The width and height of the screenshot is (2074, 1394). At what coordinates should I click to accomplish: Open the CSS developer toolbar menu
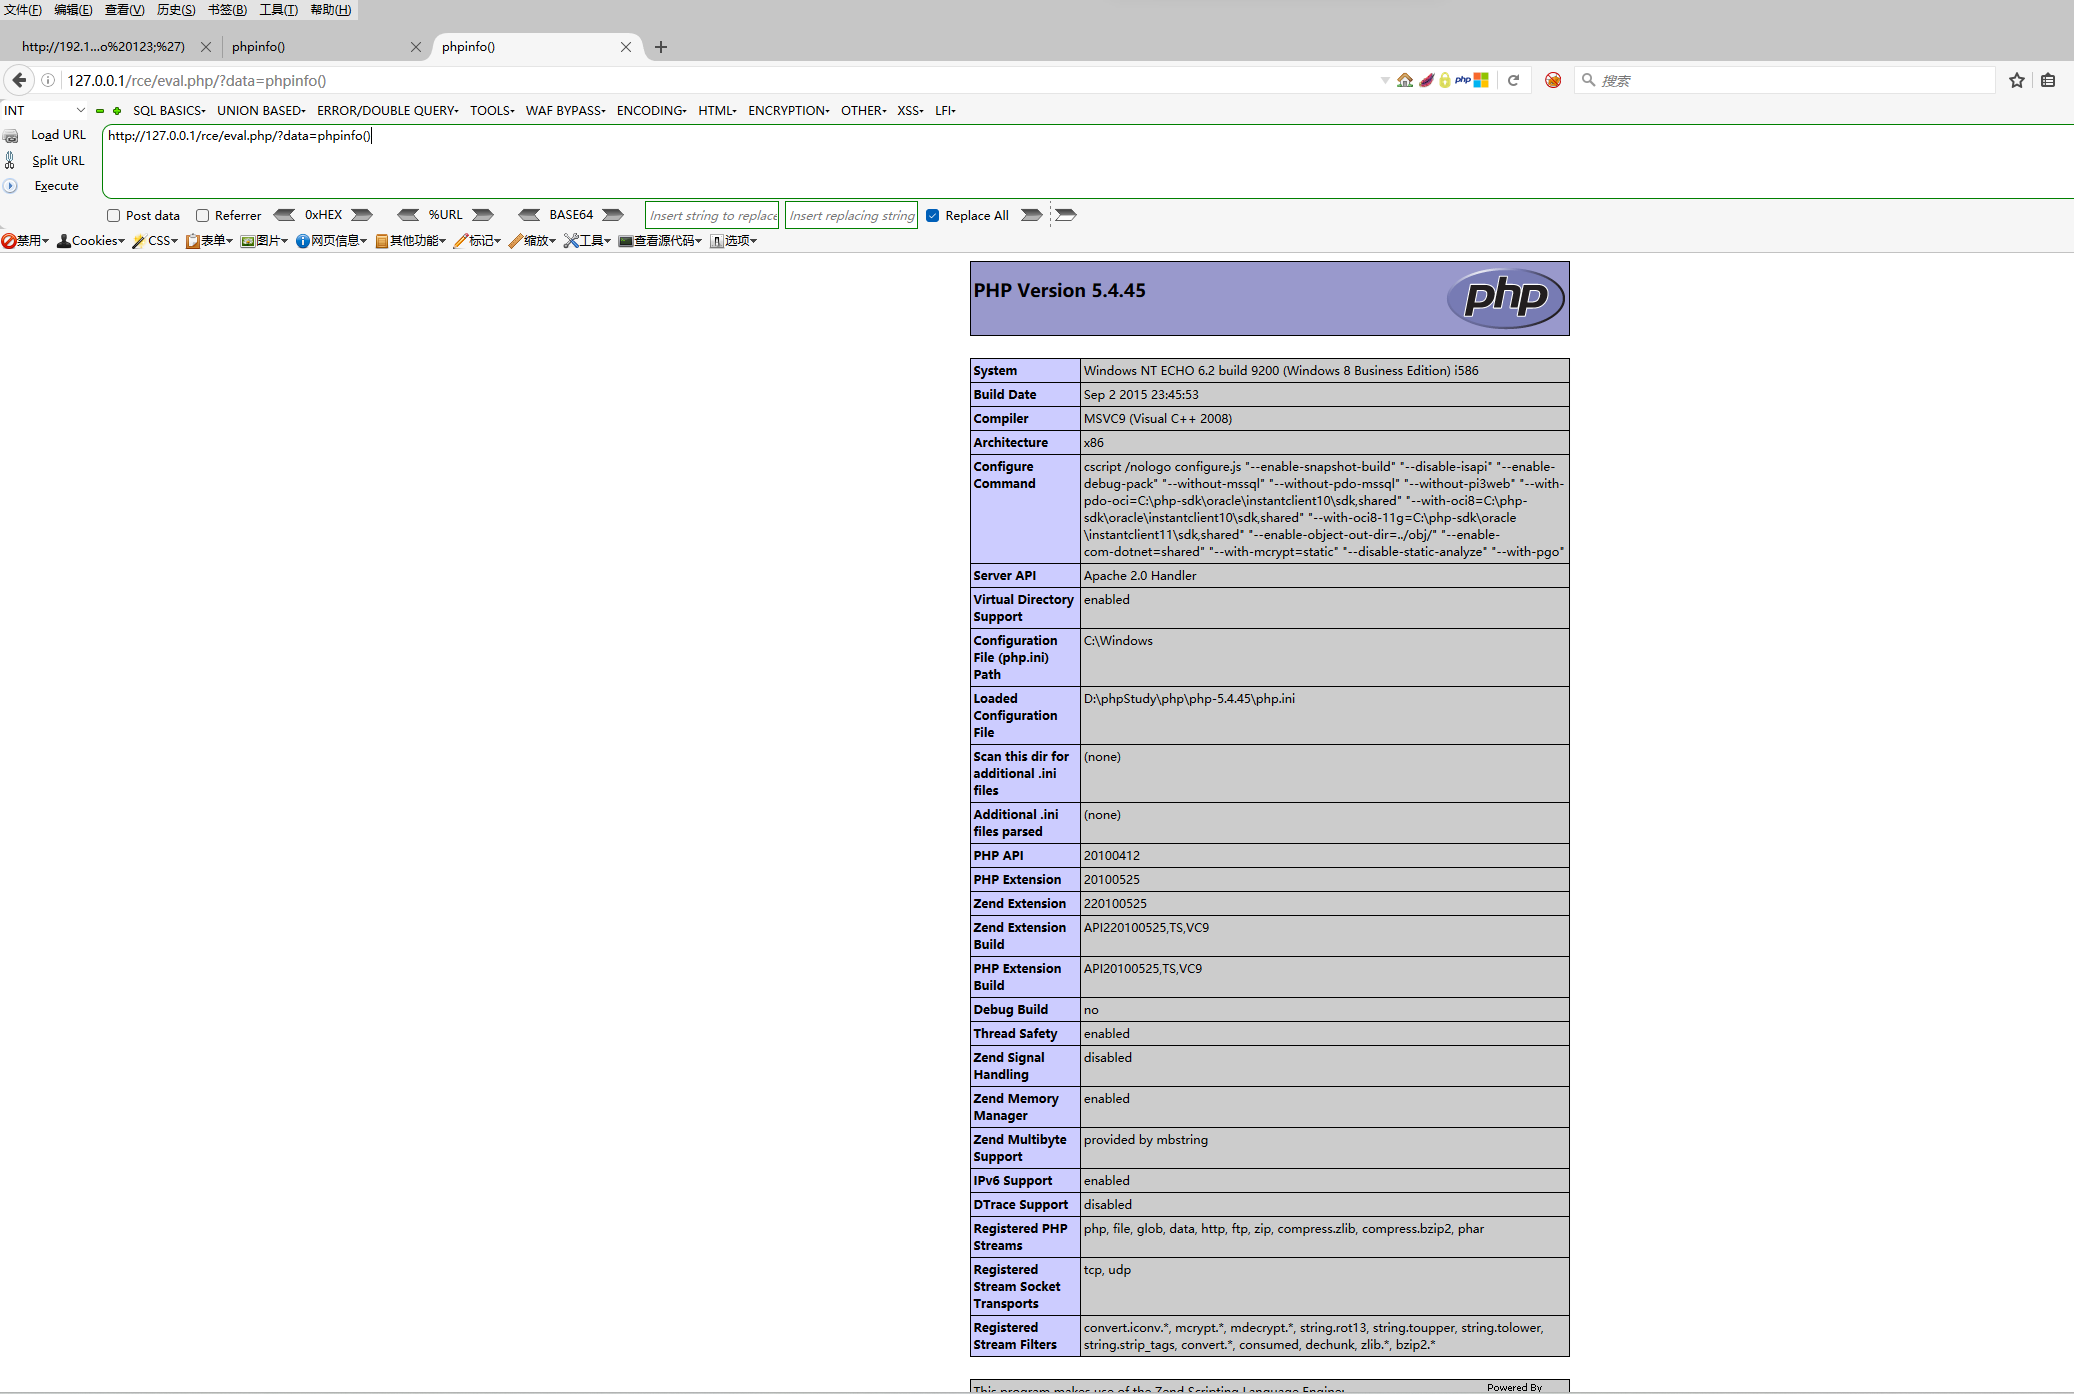155,241
